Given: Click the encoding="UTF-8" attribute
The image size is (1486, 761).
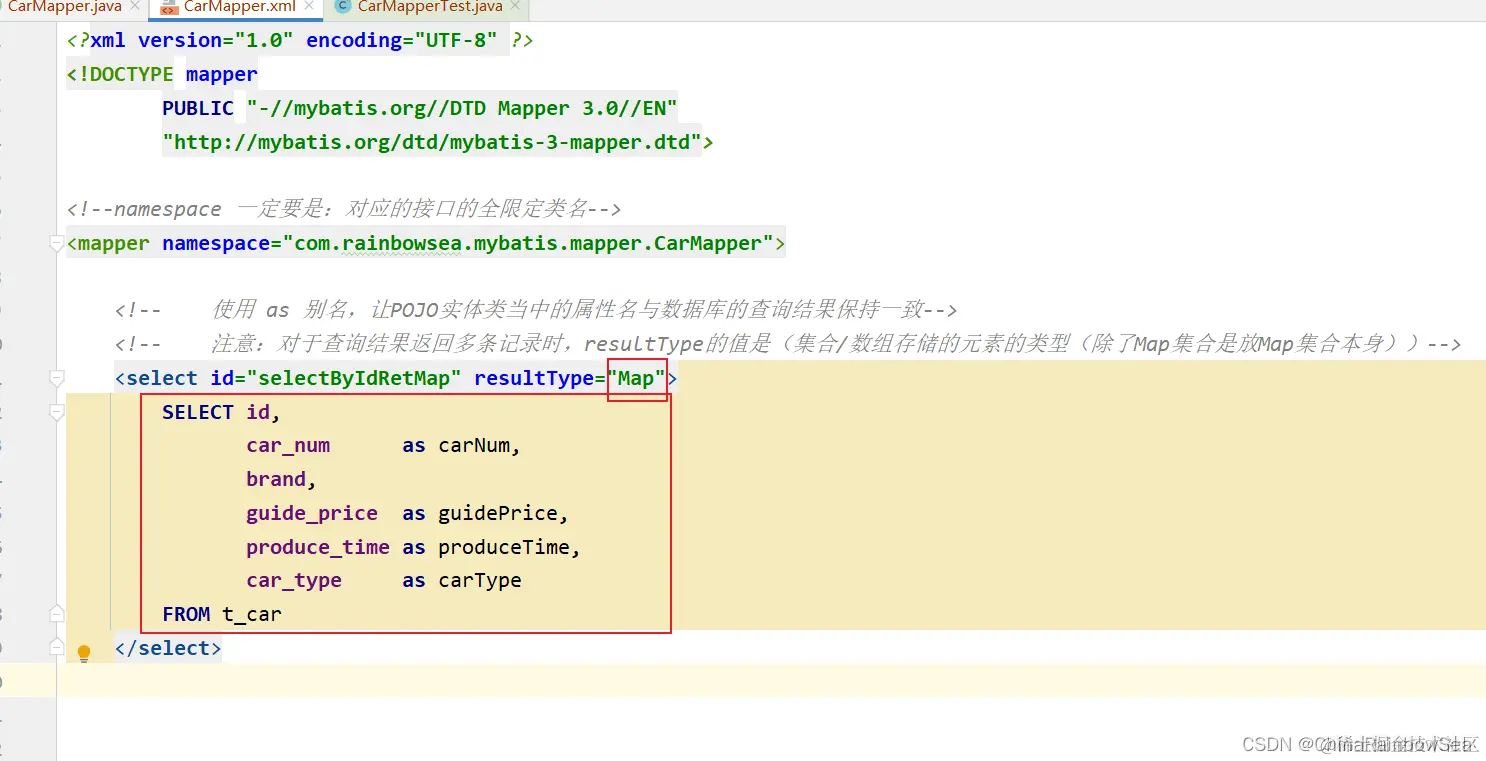Looking at the screenshot, I should (x=403, y=40).
